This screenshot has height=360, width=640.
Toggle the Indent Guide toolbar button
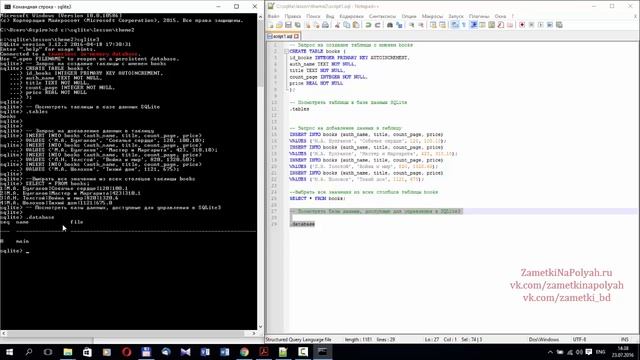coord(473,25)
